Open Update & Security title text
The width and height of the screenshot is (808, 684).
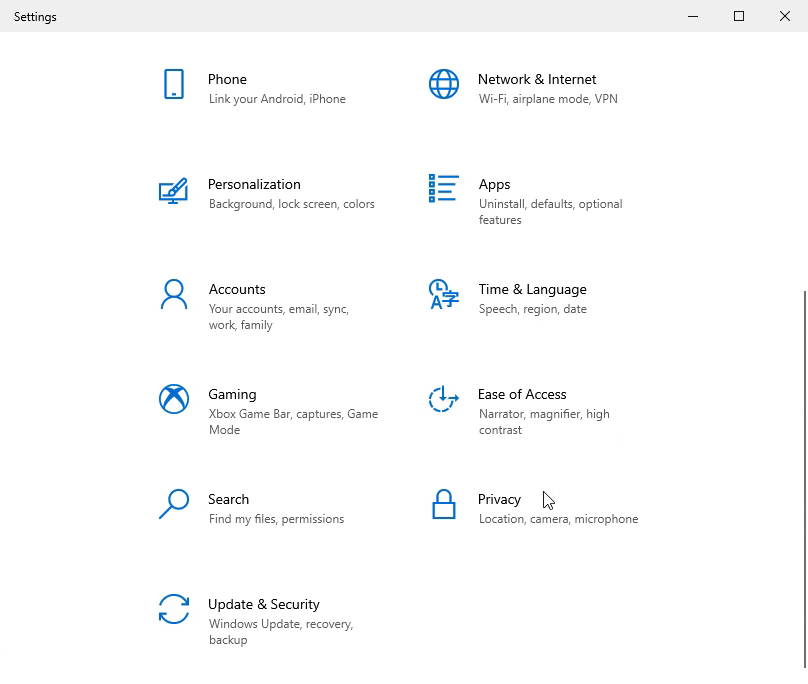point(264,604)
